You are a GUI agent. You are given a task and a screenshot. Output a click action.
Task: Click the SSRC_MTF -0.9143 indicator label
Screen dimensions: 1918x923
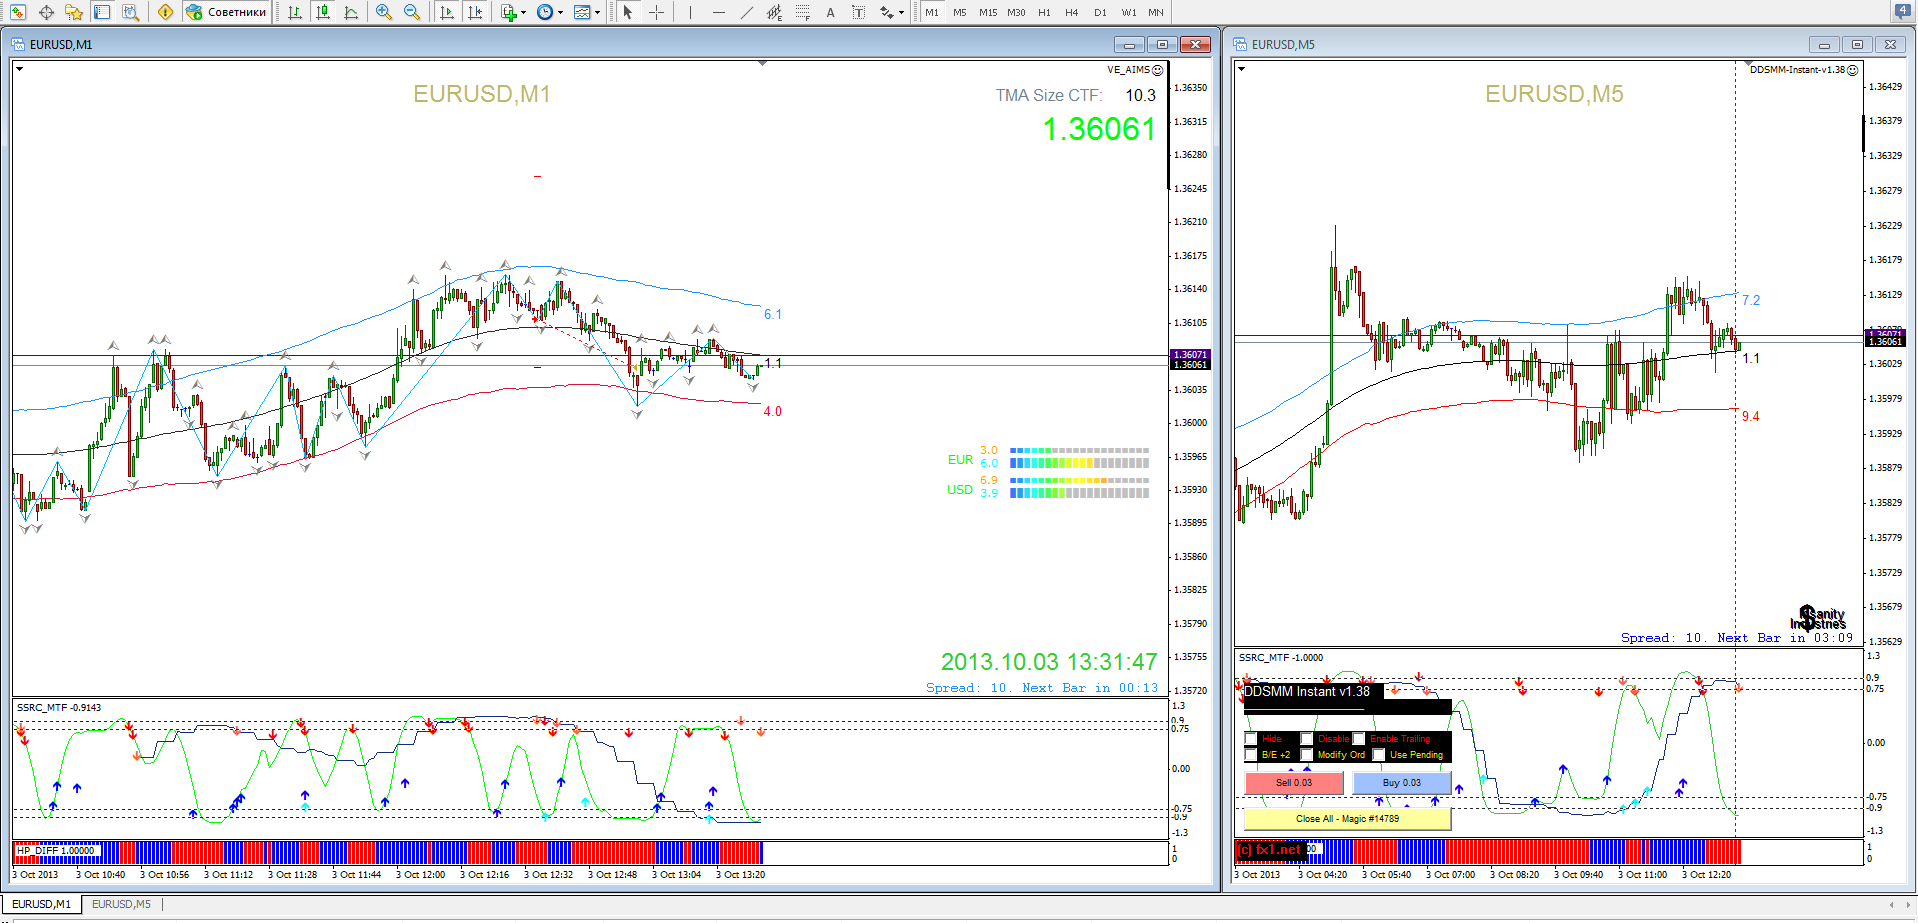[59, 708]
